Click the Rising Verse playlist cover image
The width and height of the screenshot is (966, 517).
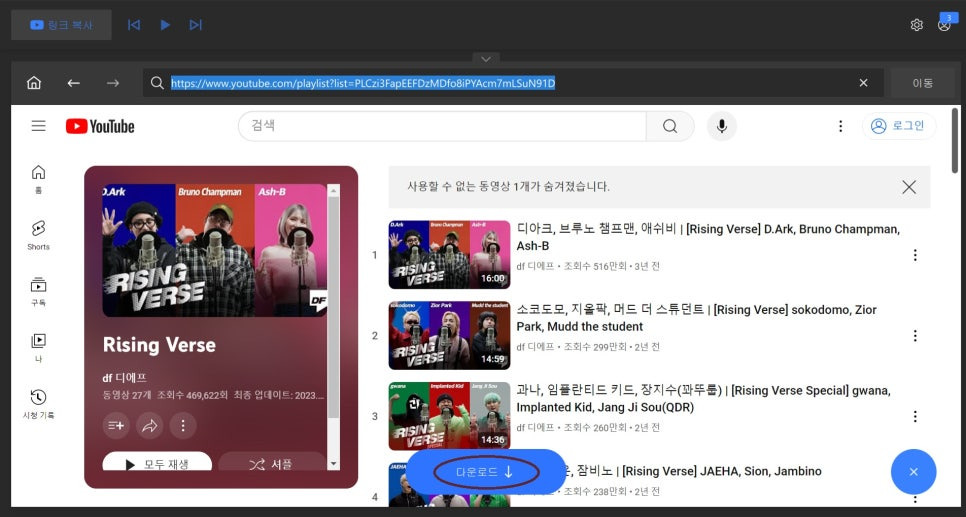click(214, 250)
